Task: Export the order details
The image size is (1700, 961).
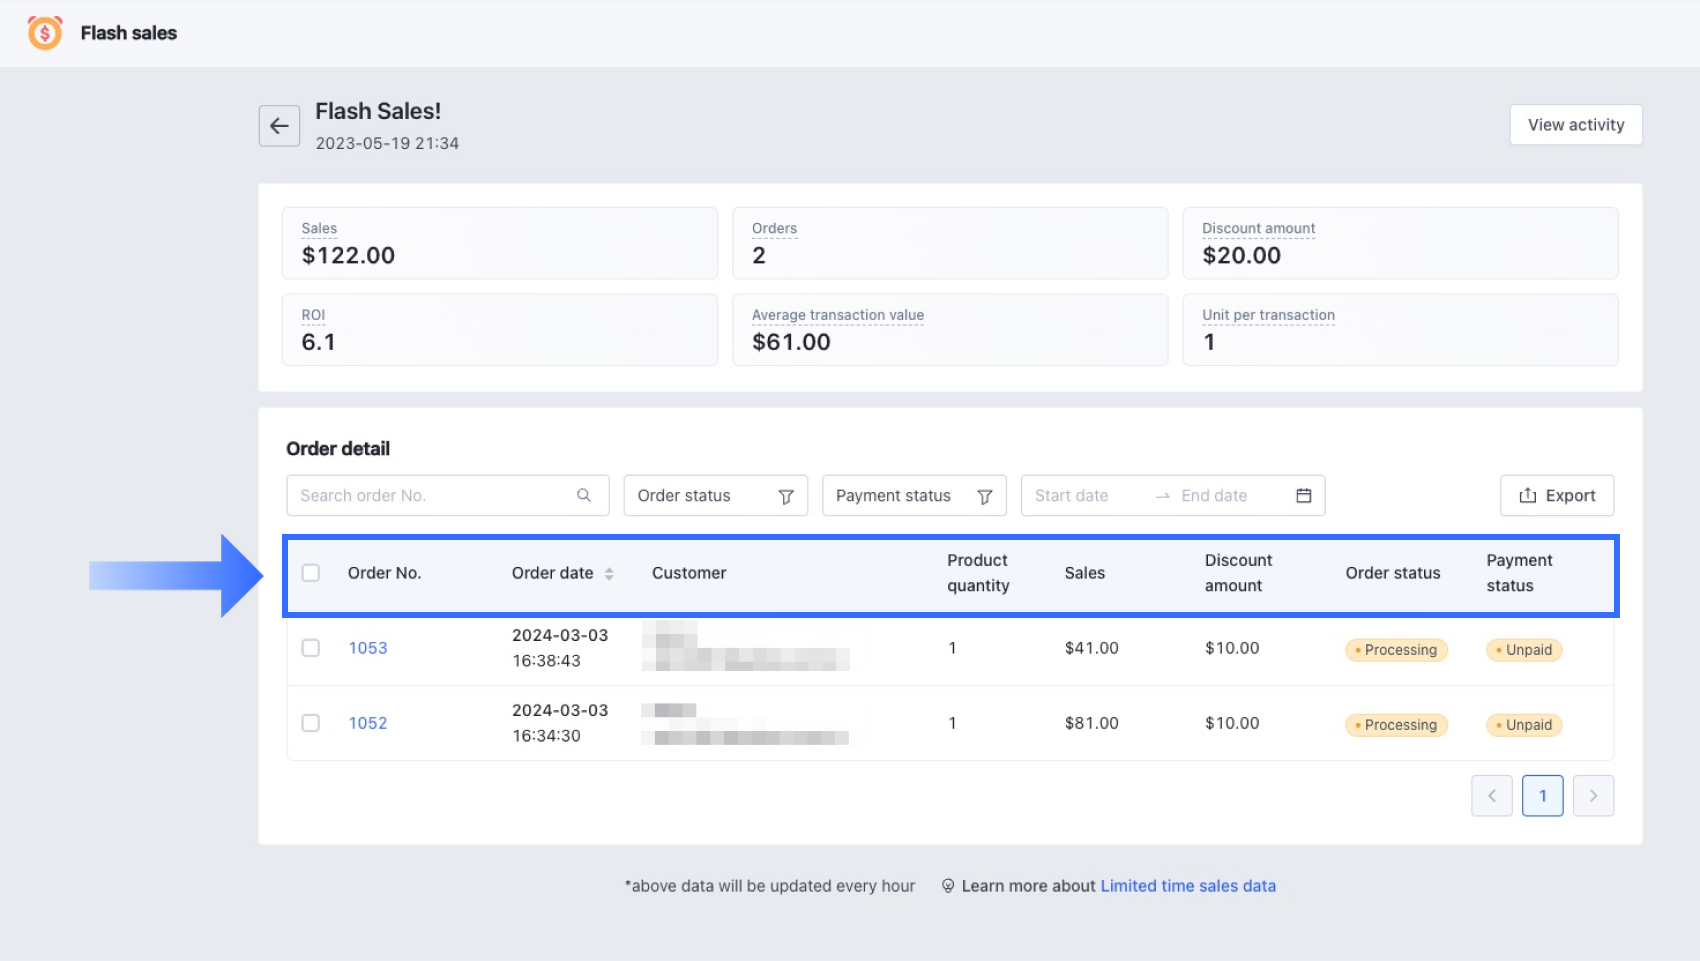Action: click(x=1556, y=496)
